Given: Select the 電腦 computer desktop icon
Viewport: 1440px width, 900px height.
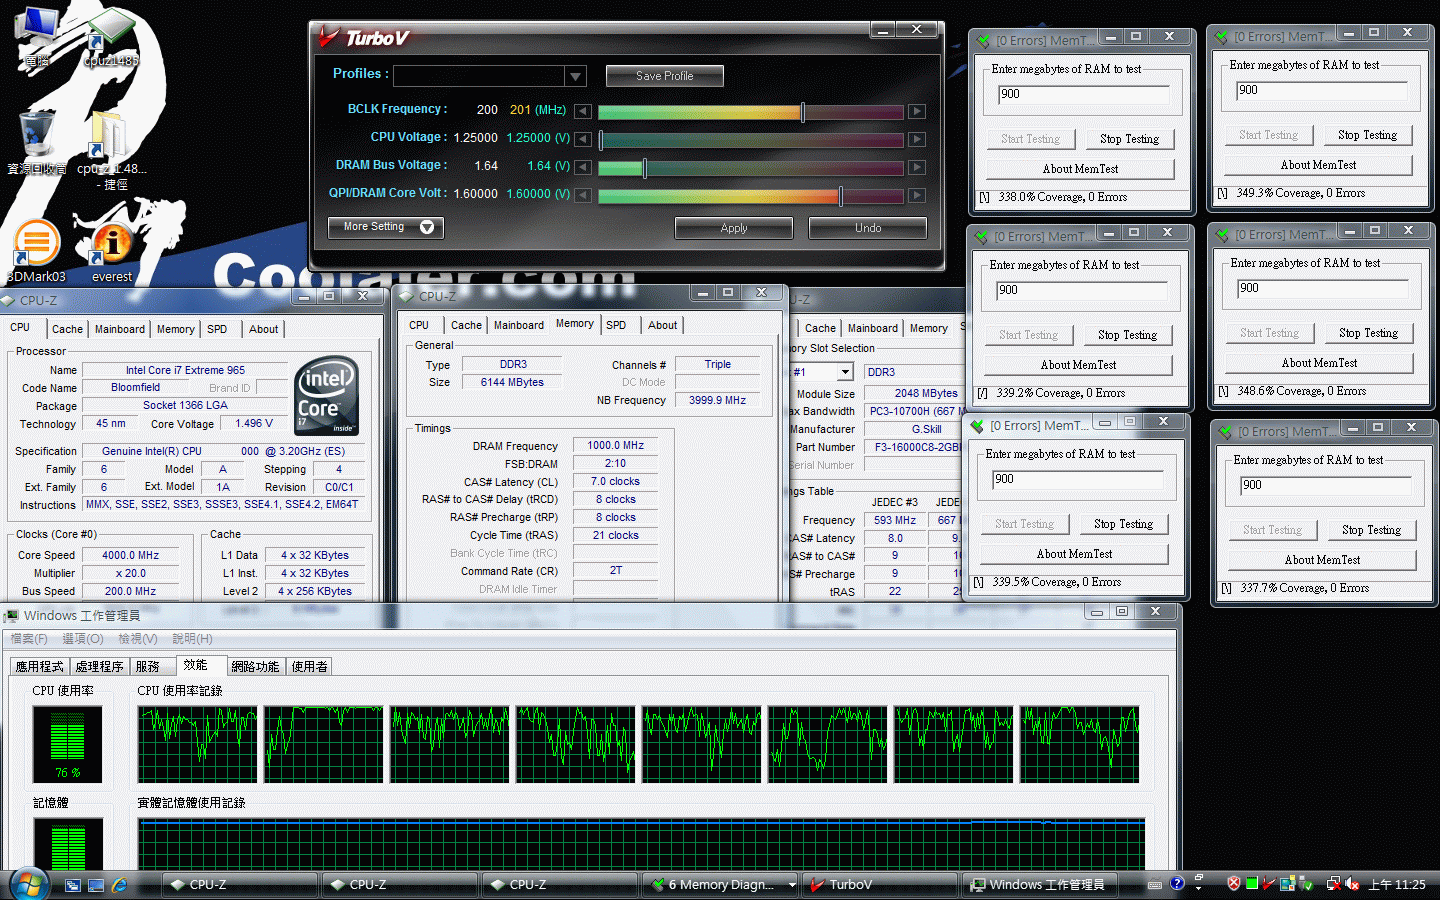Looking at the screenshot, I should point(37,38).
